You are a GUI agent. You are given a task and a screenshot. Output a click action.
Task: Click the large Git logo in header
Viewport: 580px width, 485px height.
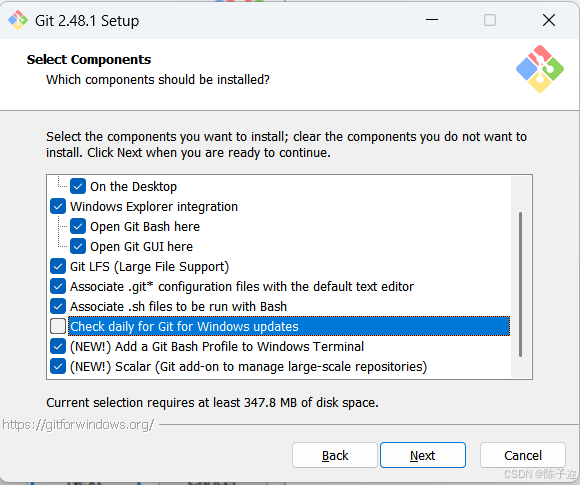tap(540, 69)
